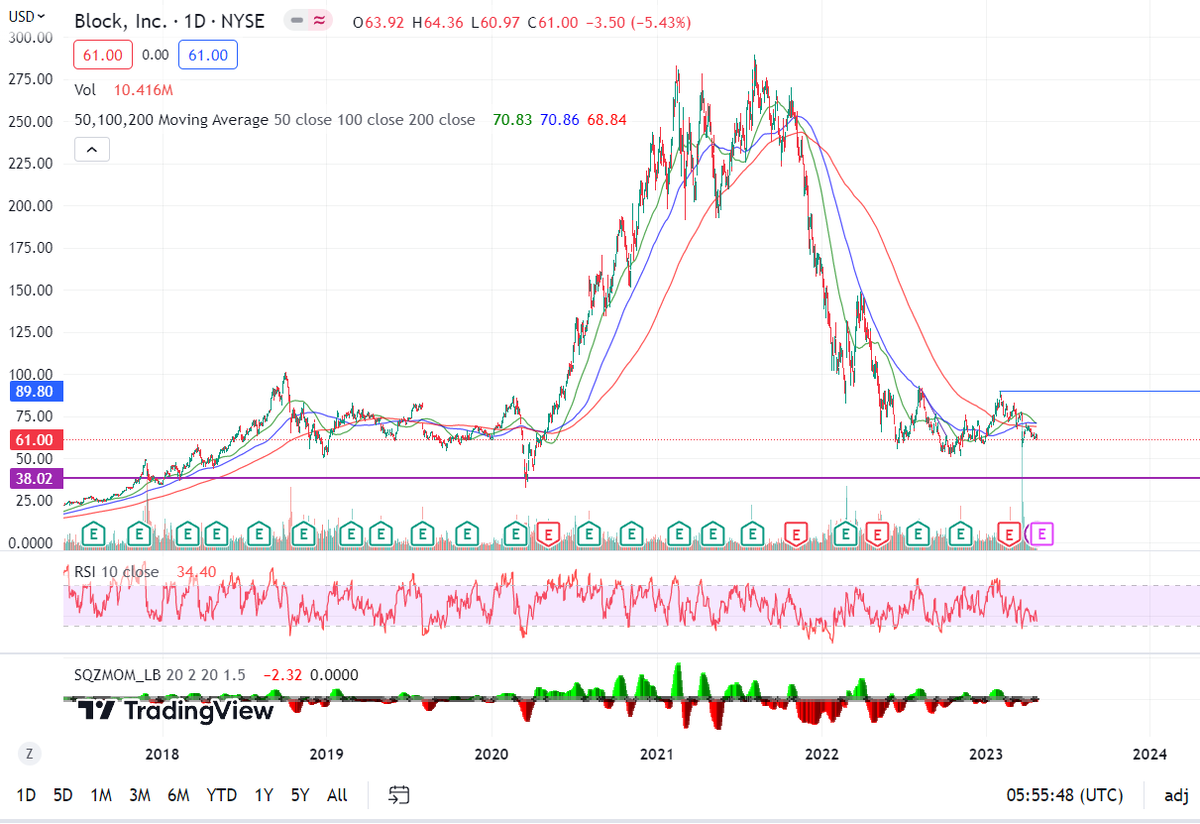1200x824 pixels.
Task: Click the gray dash status icon beside NYSE
Action: click(297, 21)
